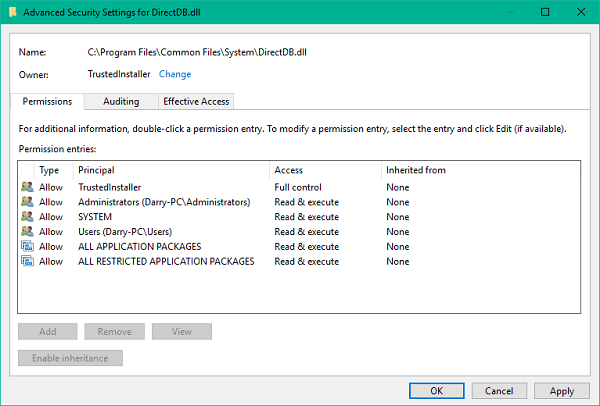Click the file path C:\Program Files\Common Files\System\DirectDB.dll
600x406 pixels.
pos(197,52)
